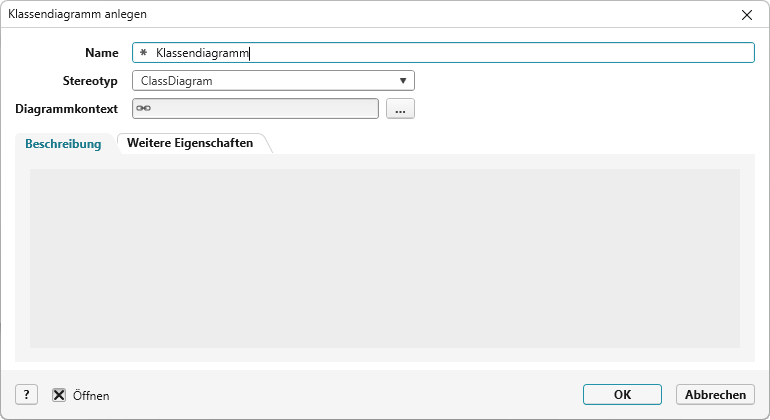Click the Stereotyp dropdown arrow
The height and width of the screenshot is (420, 770).
402,81
